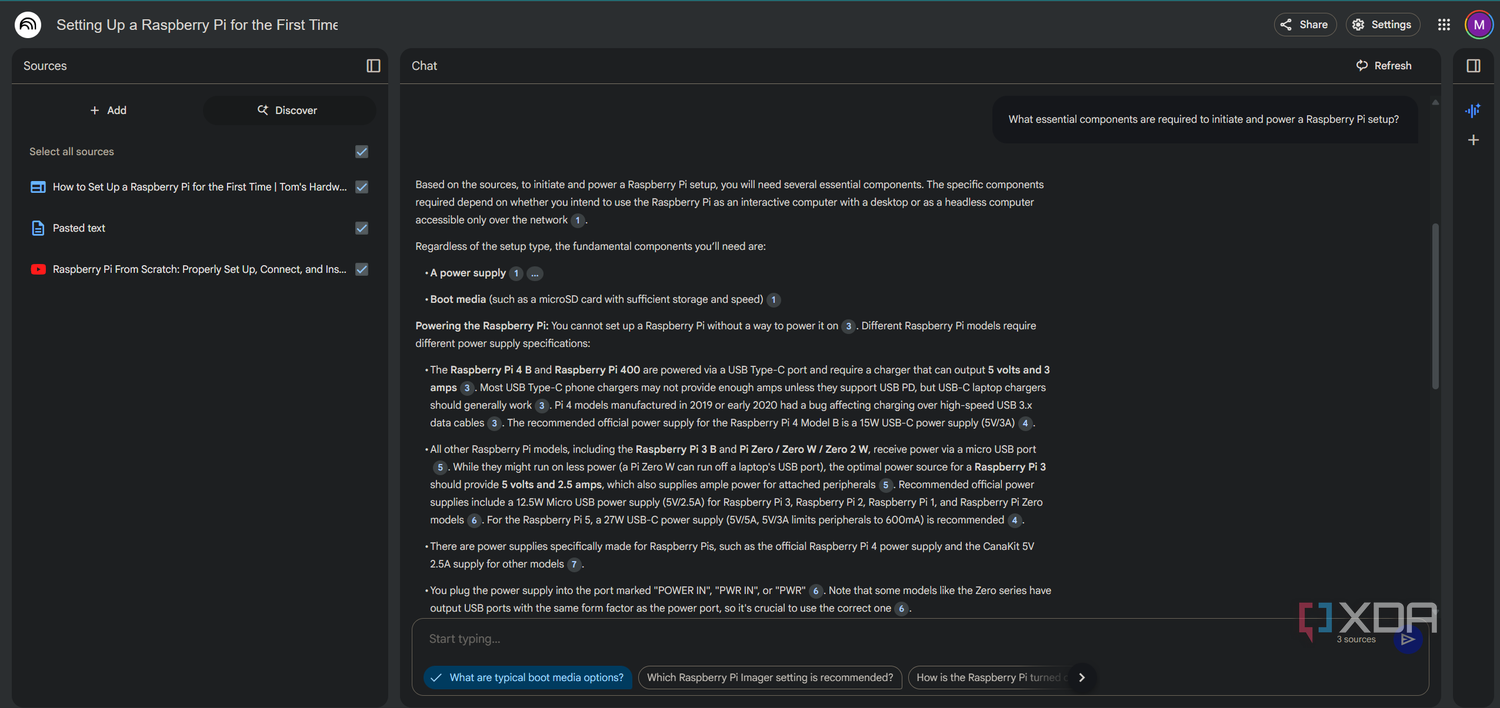1500x708 pixels.
Task: Open citation 6 after 'use the correct one'
Action: coord(901,609)
